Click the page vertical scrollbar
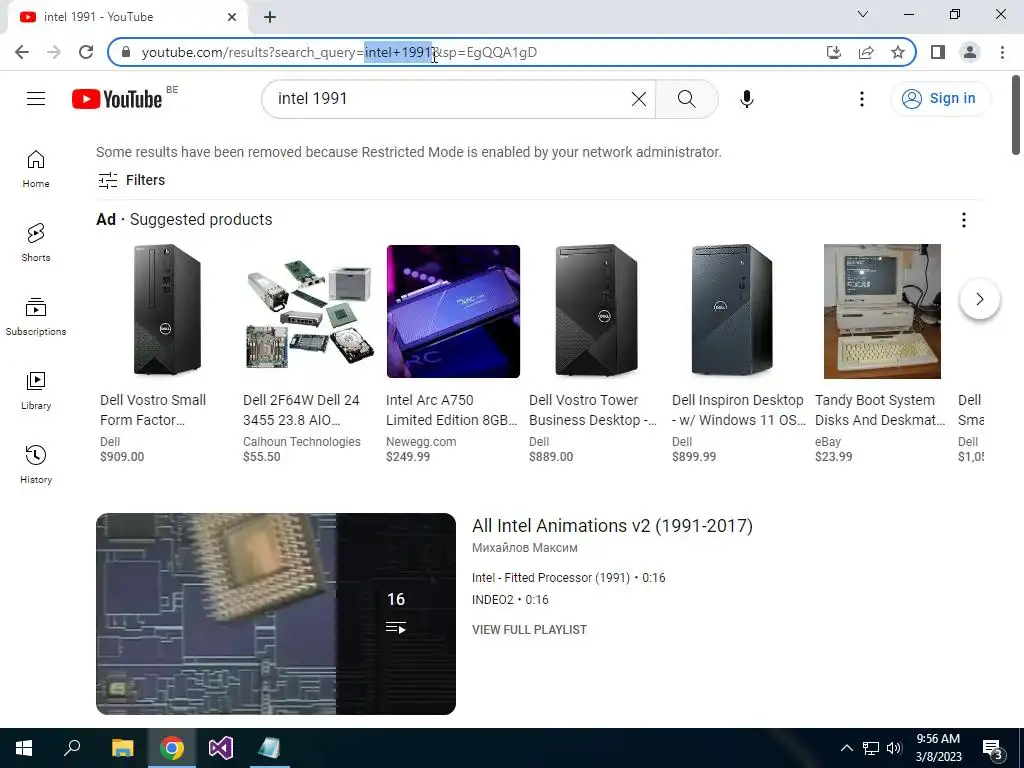 coord(1016,115)
